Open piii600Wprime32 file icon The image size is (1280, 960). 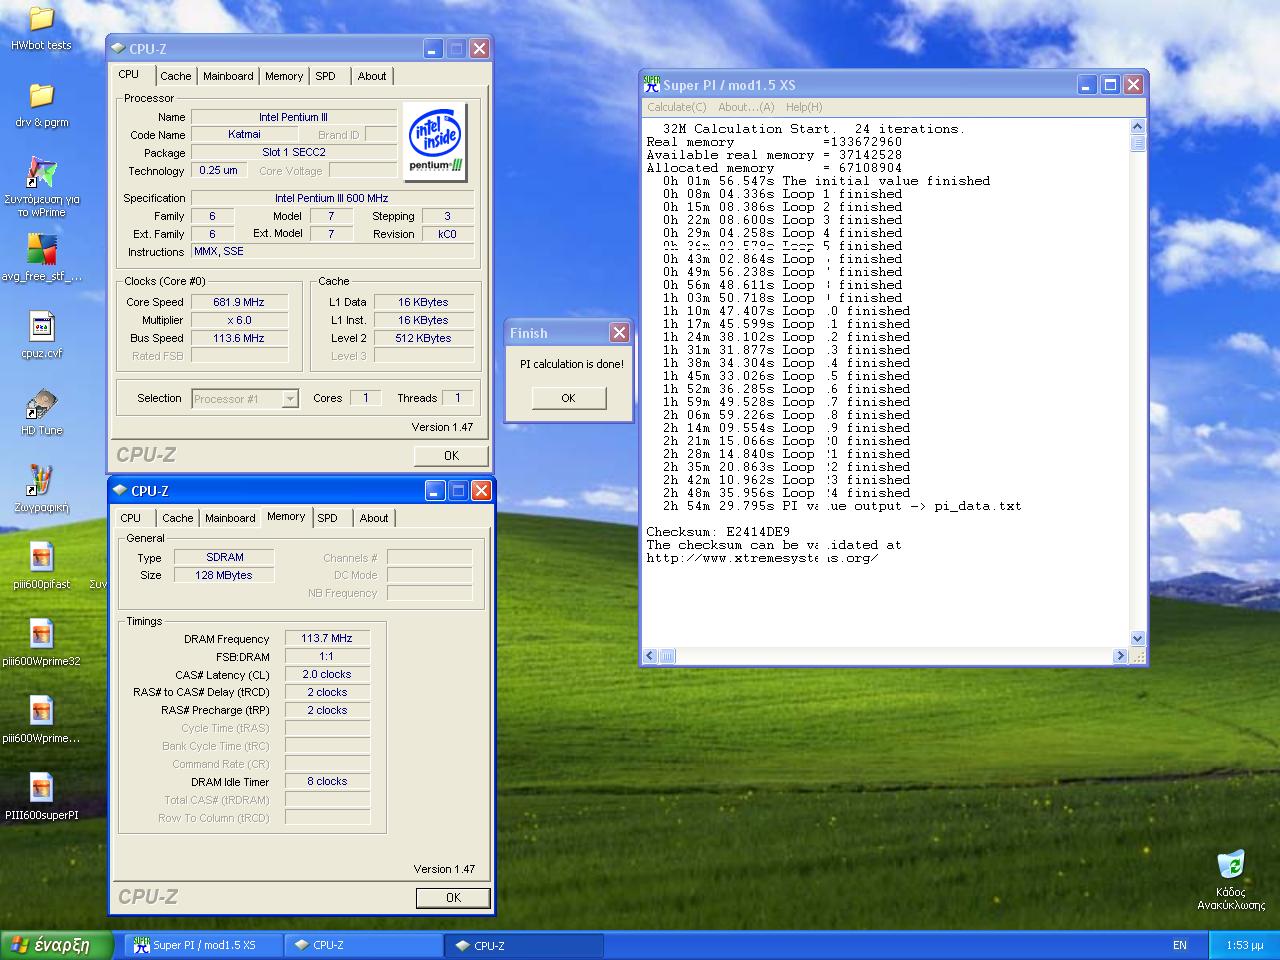[41, 635]
